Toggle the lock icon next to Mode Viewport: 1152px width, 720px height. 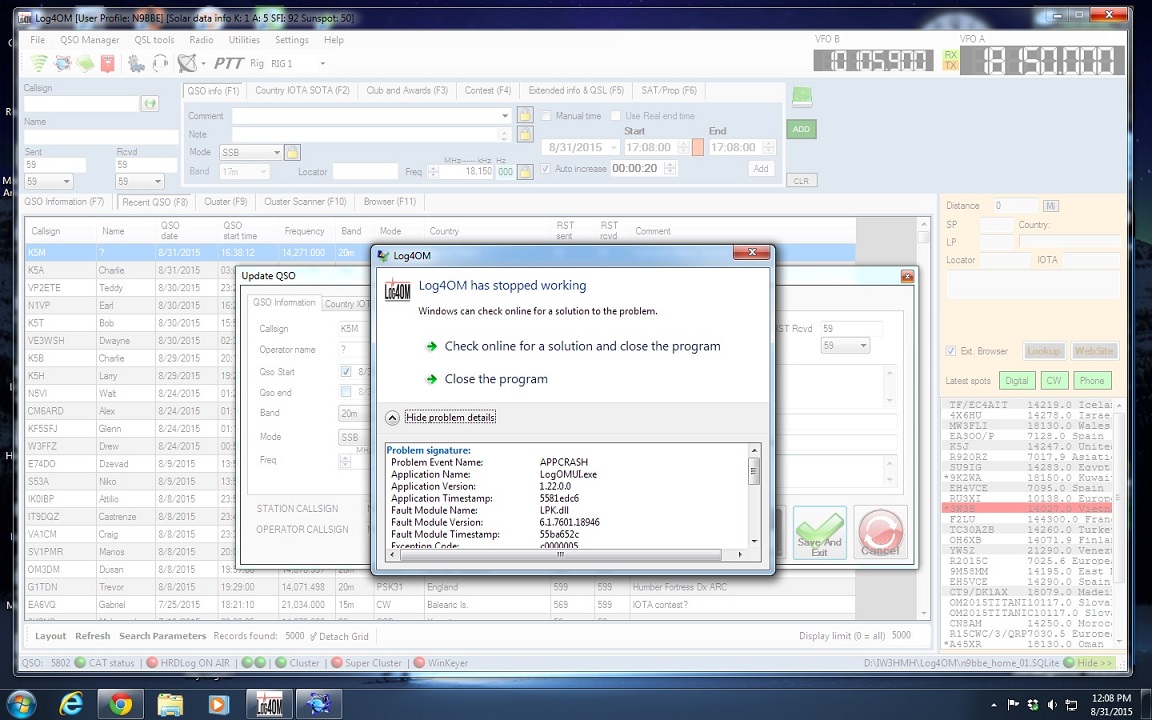click(x=292, y=152)
